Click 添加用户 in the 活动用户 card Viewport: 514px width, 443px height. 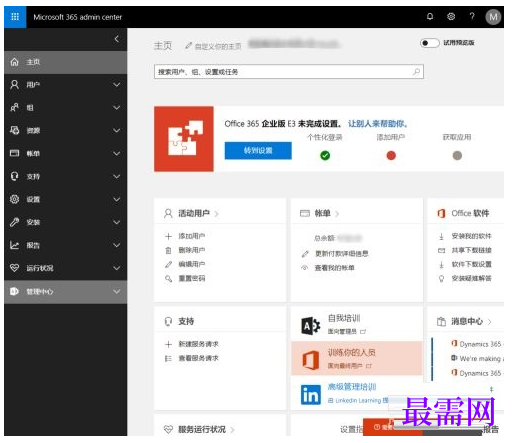(192, 236)
